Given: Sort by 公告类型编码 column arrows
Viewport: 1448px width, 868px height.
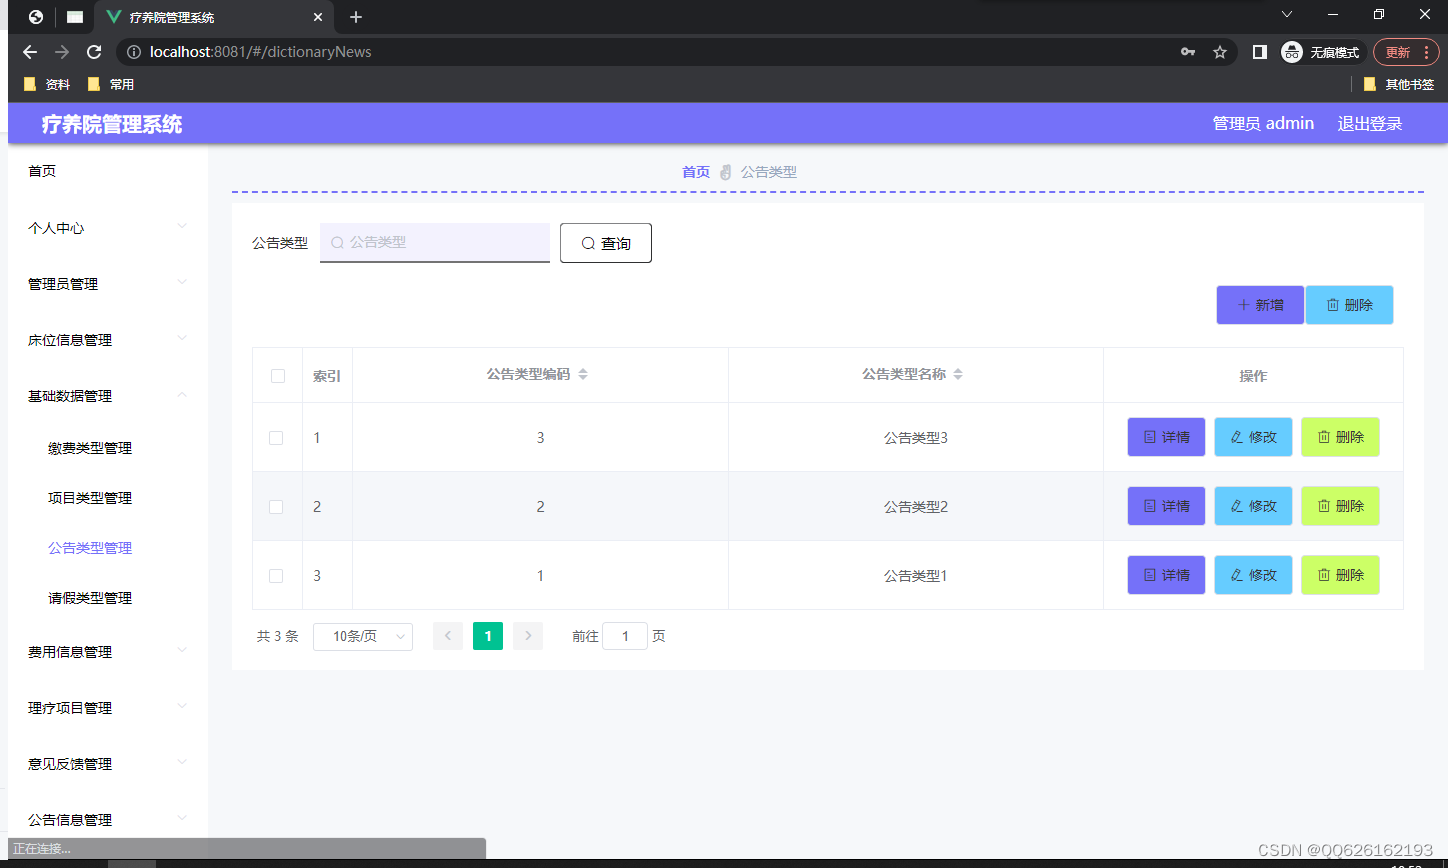Looking at the screenshot, I should point(583,374).
